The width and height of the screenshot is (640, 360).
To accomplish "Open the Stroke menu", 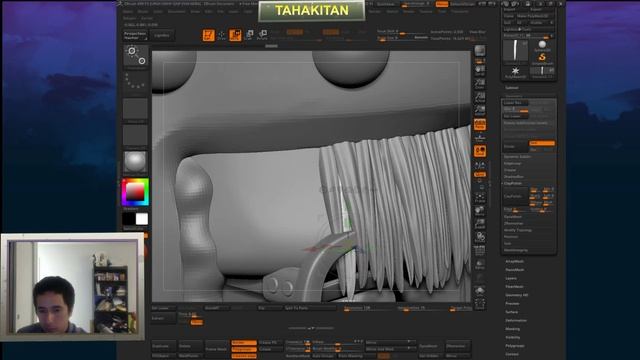I will point(409,11).
